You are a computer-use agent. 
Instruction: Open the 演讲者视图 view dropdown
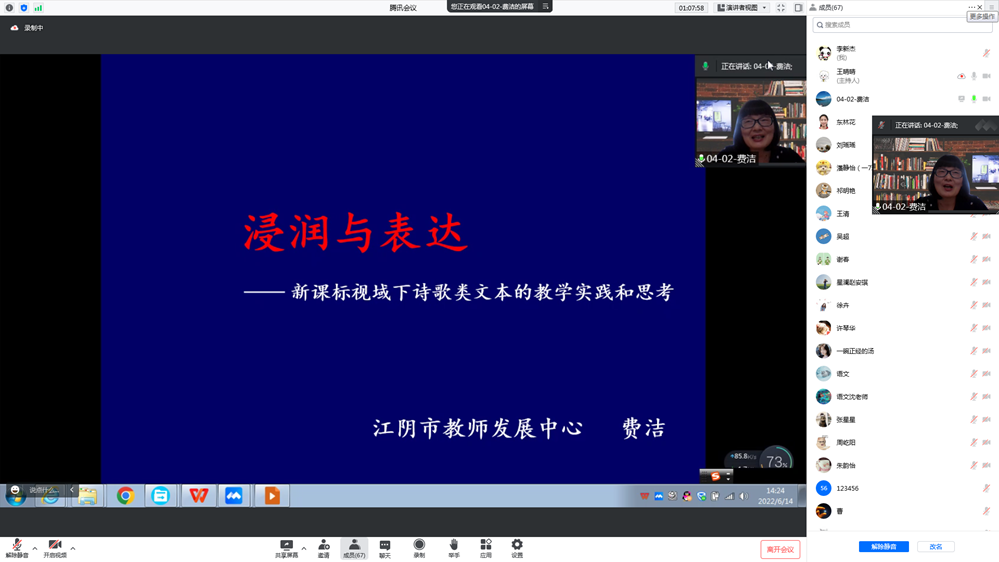point(741,8)
